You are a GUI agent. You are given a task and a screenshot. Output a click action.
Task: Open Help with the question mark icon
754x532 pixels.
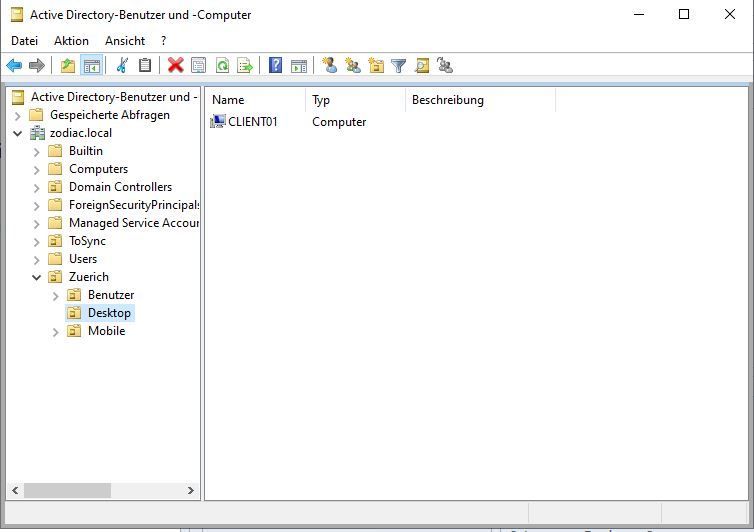[x=276, y=65]
